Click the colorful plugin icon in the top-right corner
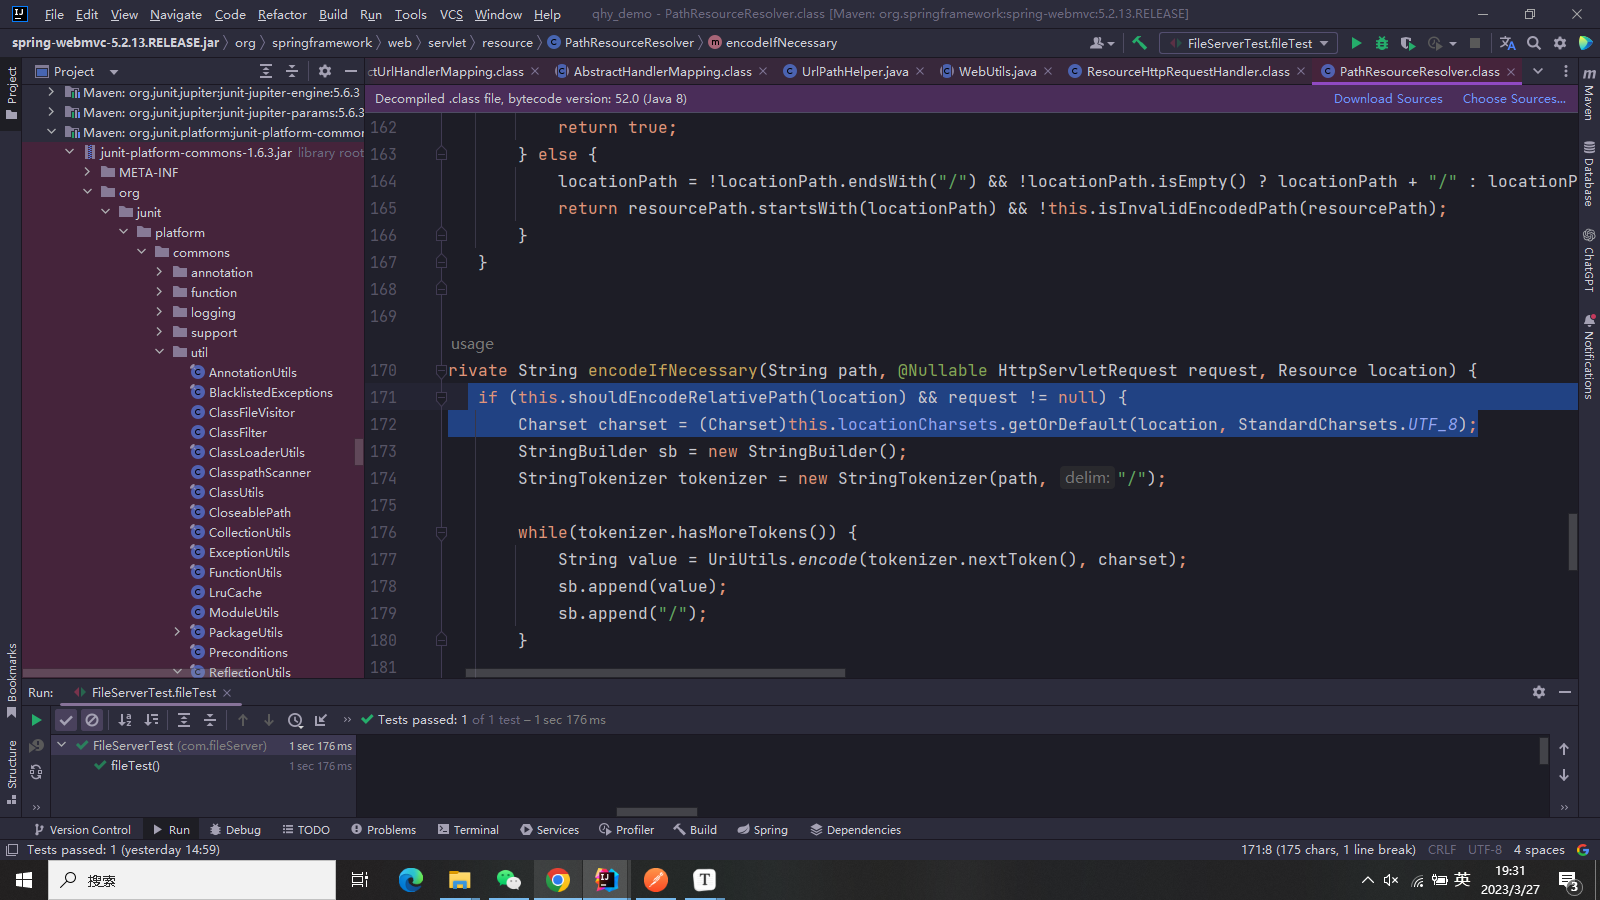This screenshot has width=1600, height=900. click(1585, 43)
